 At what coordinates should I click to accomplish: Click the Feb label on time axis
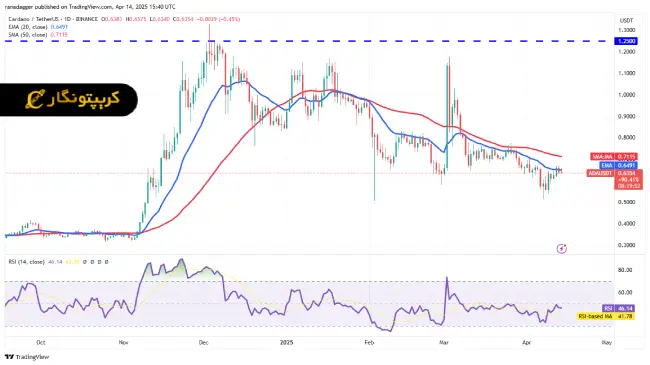click(x=369, y=343)
